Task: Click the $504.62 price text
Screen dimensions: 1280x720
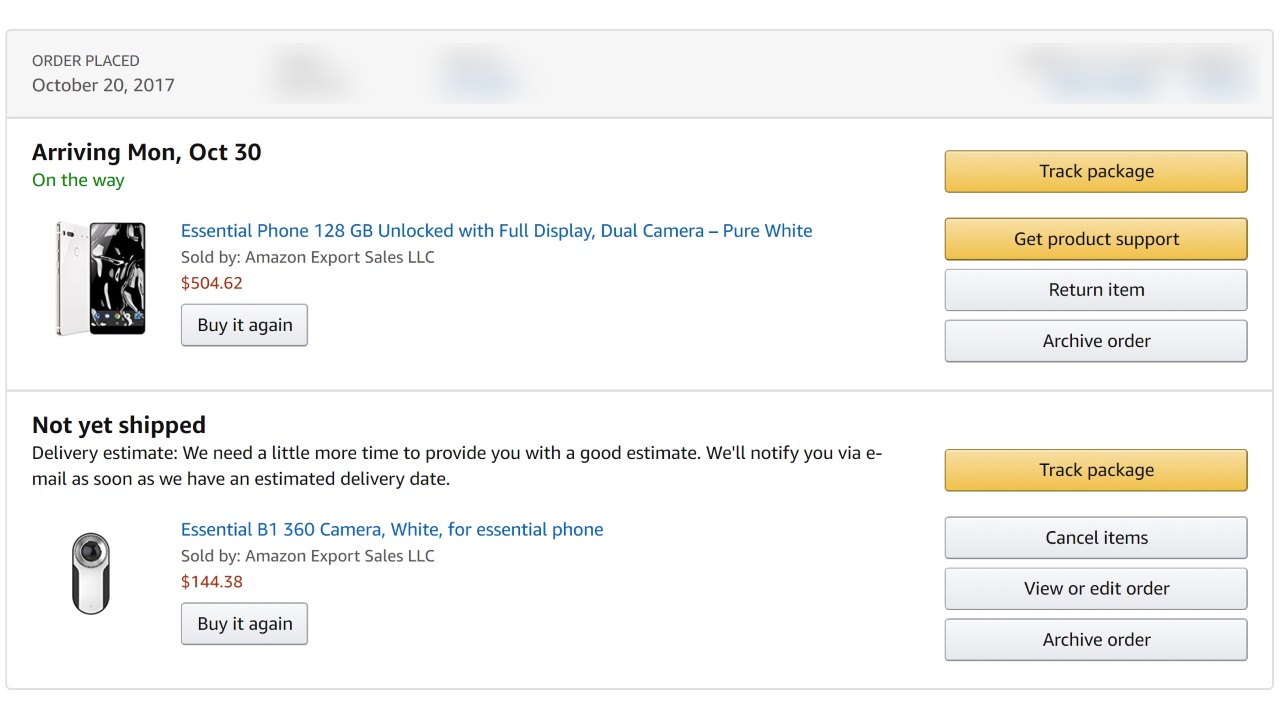Action: 212,283
